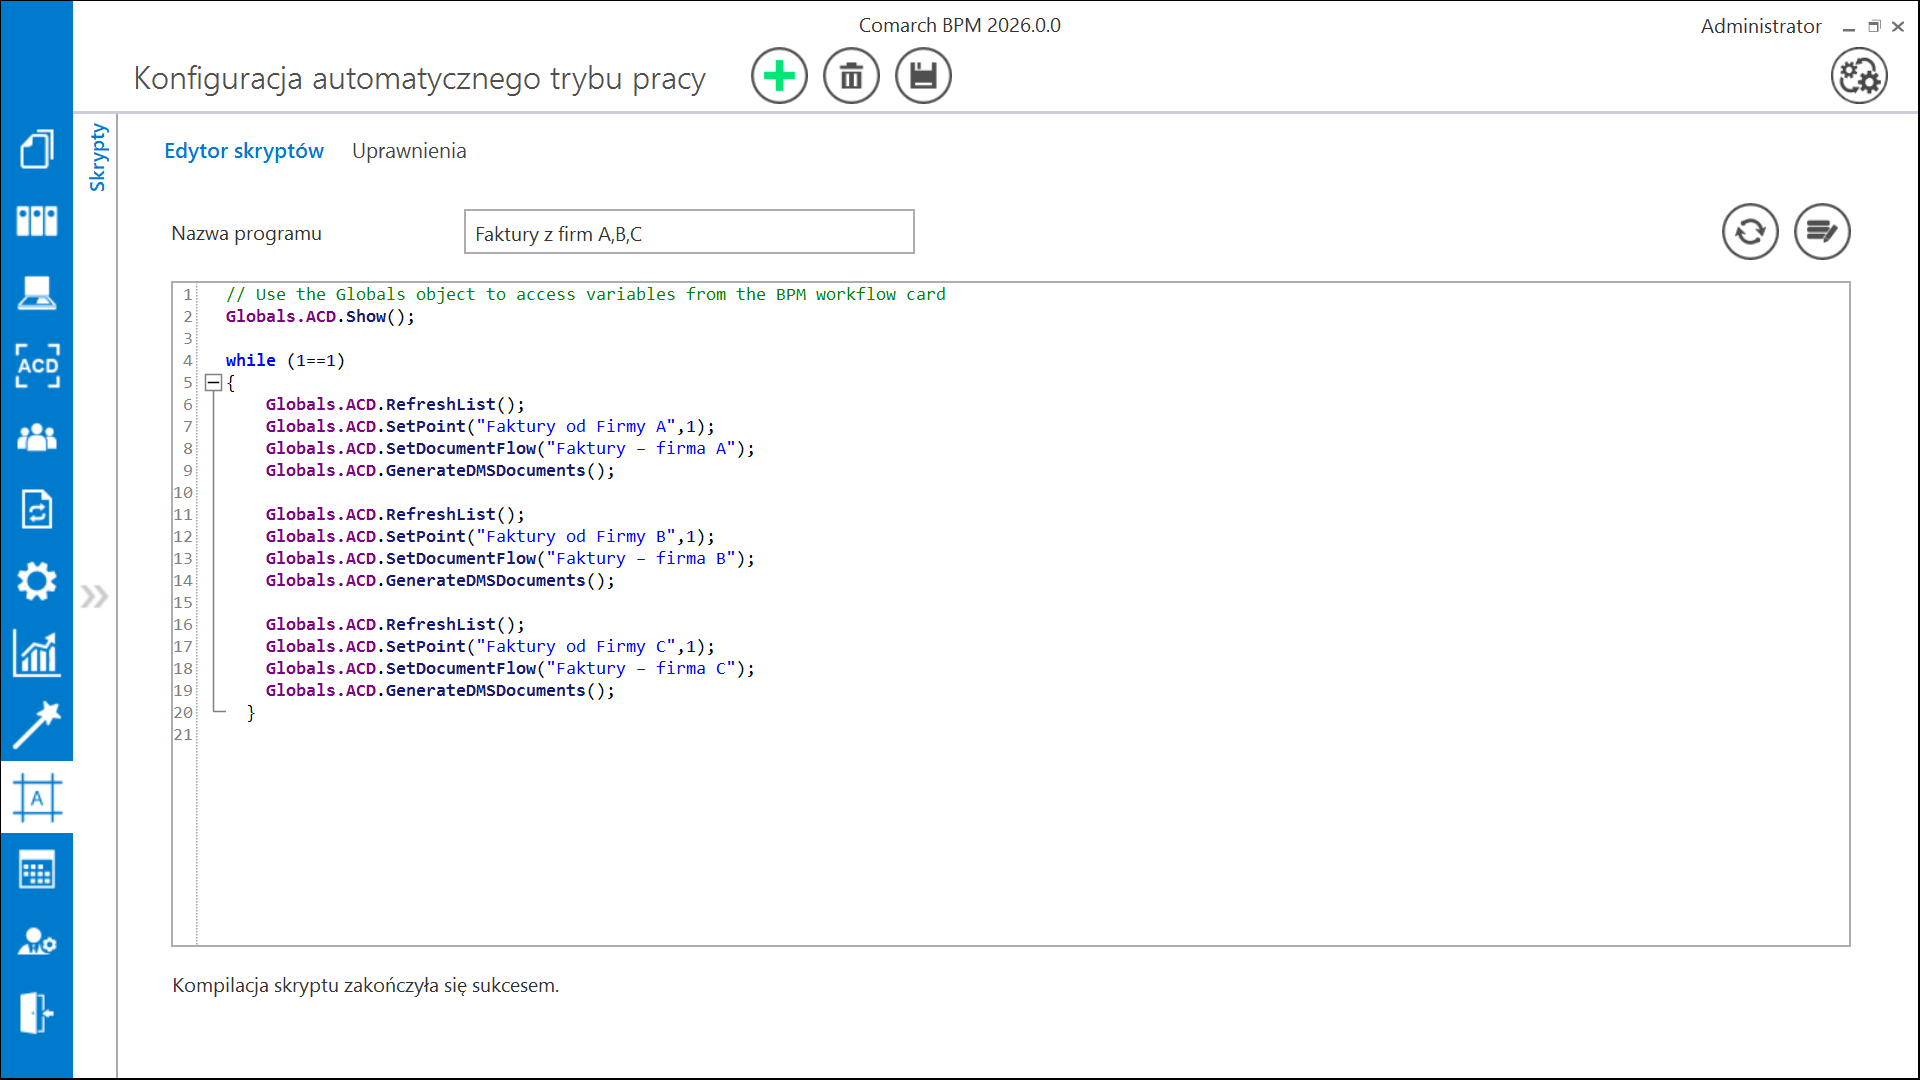Screen dimensions: 1920x1080
Task: Click the gear settings sidebar icon
Action: pyautogui.click(x=37, y=581)
